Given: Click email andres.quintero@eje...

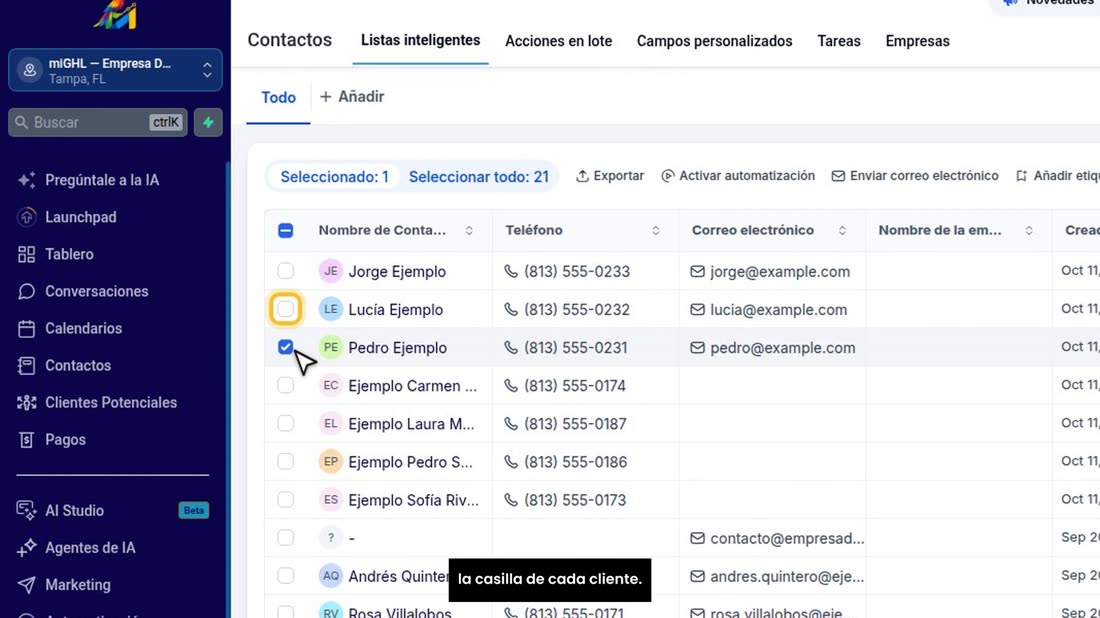Looking at the screenshot, I should 787,577.
